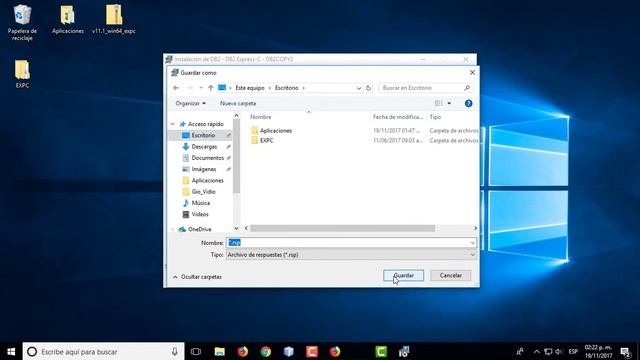
Task: Click the search magnifier in Buscar box
Action: click(467, 88)
